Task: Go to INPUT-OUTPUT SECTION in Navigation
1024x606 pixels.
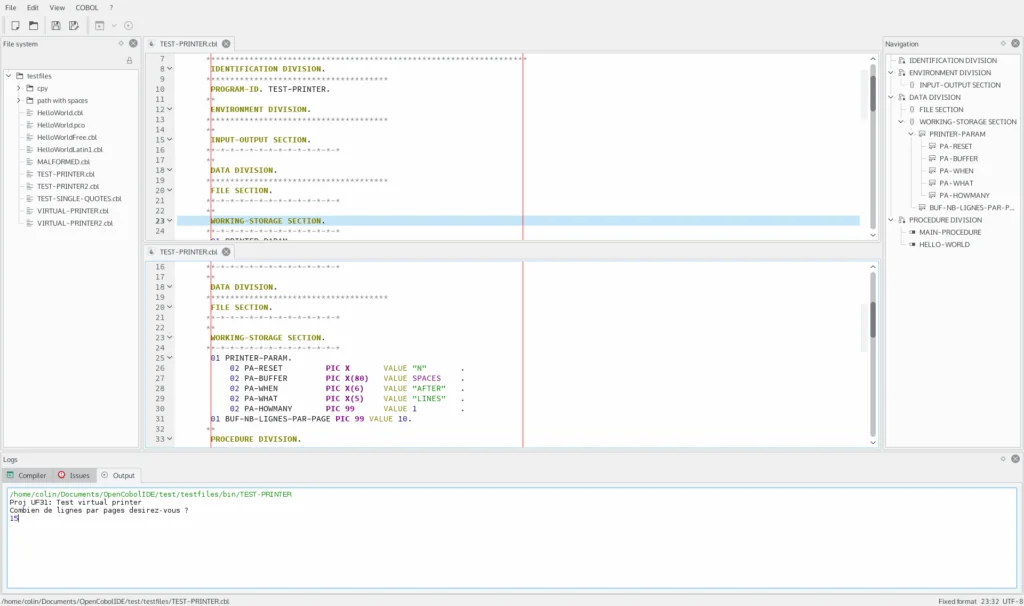Action: tap(960, 85)
